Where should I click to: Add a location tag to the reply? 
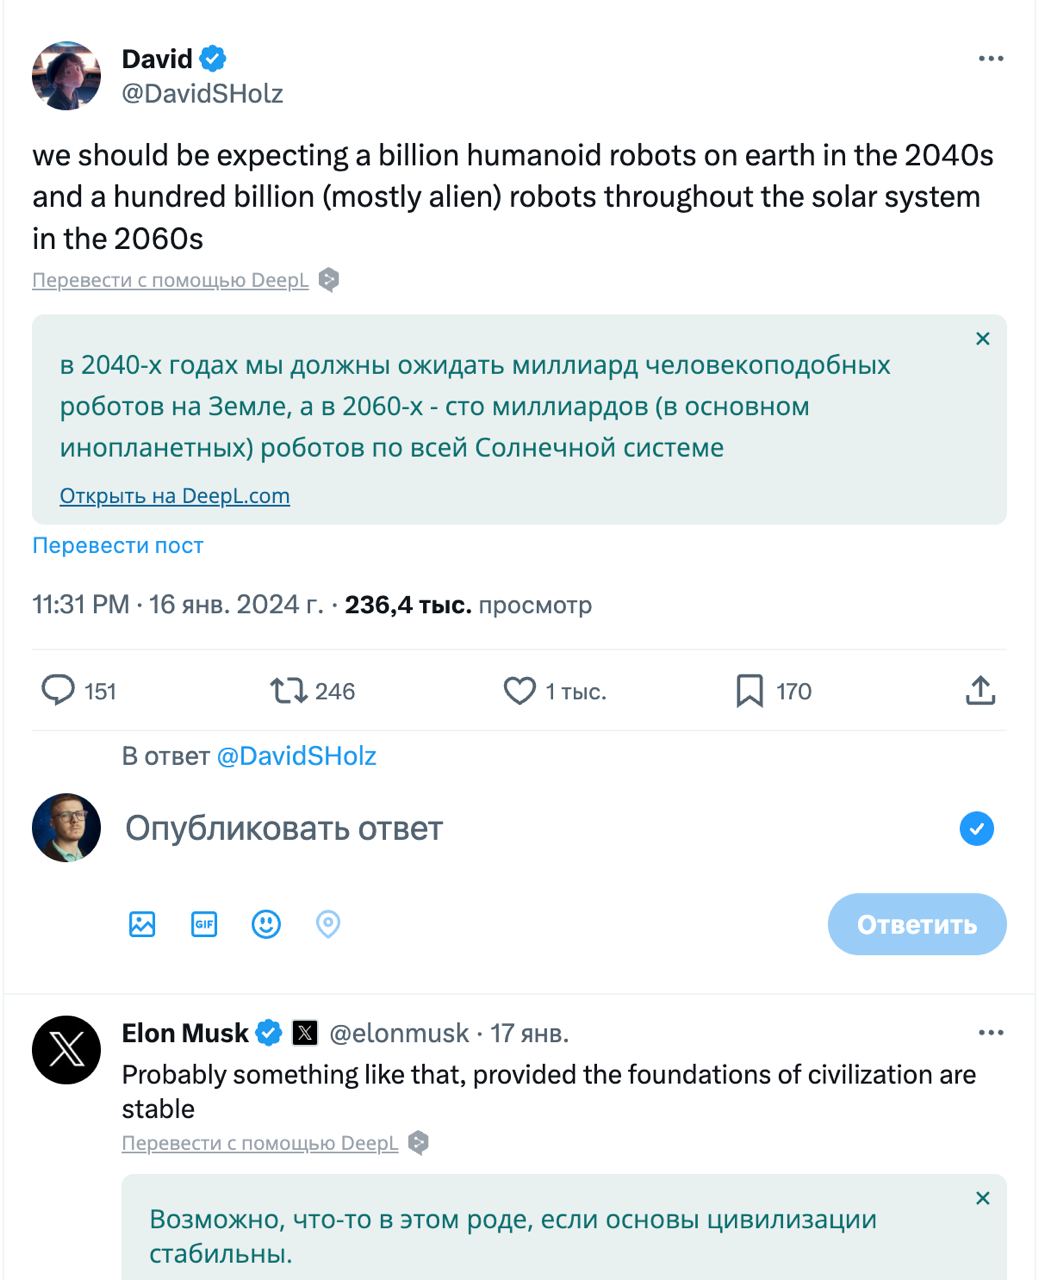point(328,924)
